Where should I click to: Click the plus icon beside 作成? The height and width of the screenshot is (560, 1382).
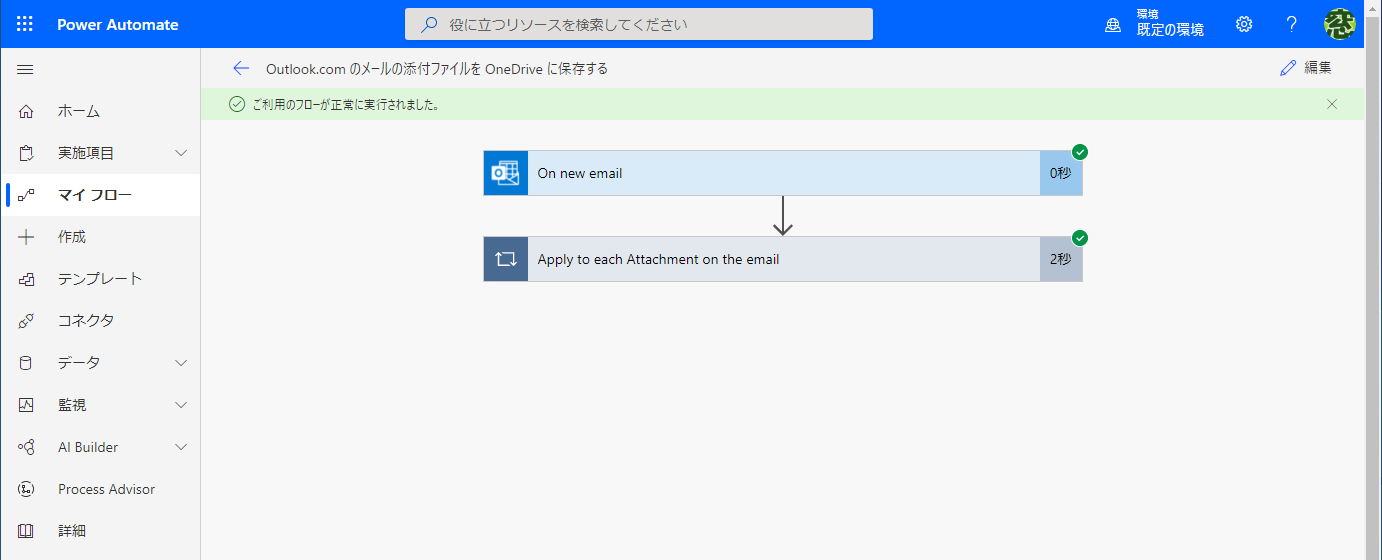coord(26,237)
